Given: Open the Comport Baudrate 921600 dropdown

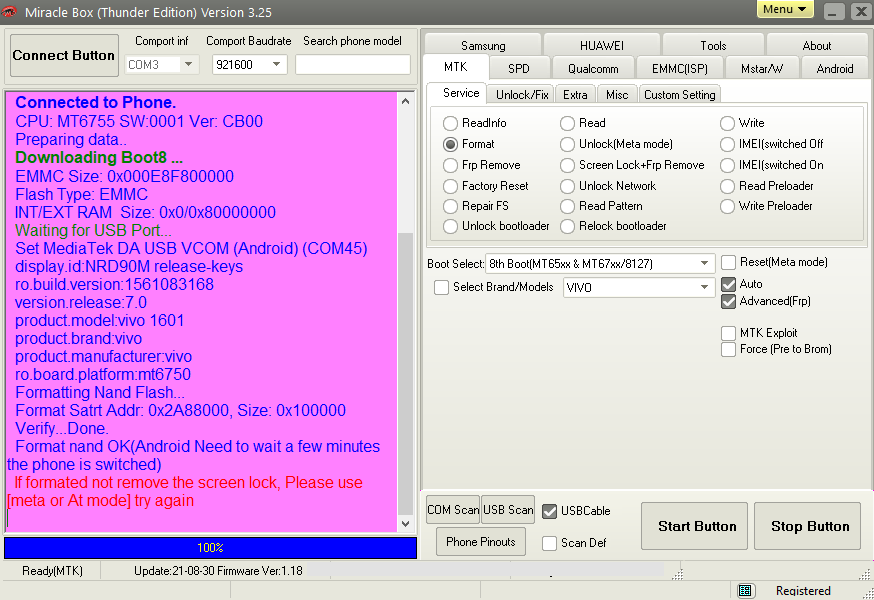Looking at the screenshot, I should click(276, 65).
